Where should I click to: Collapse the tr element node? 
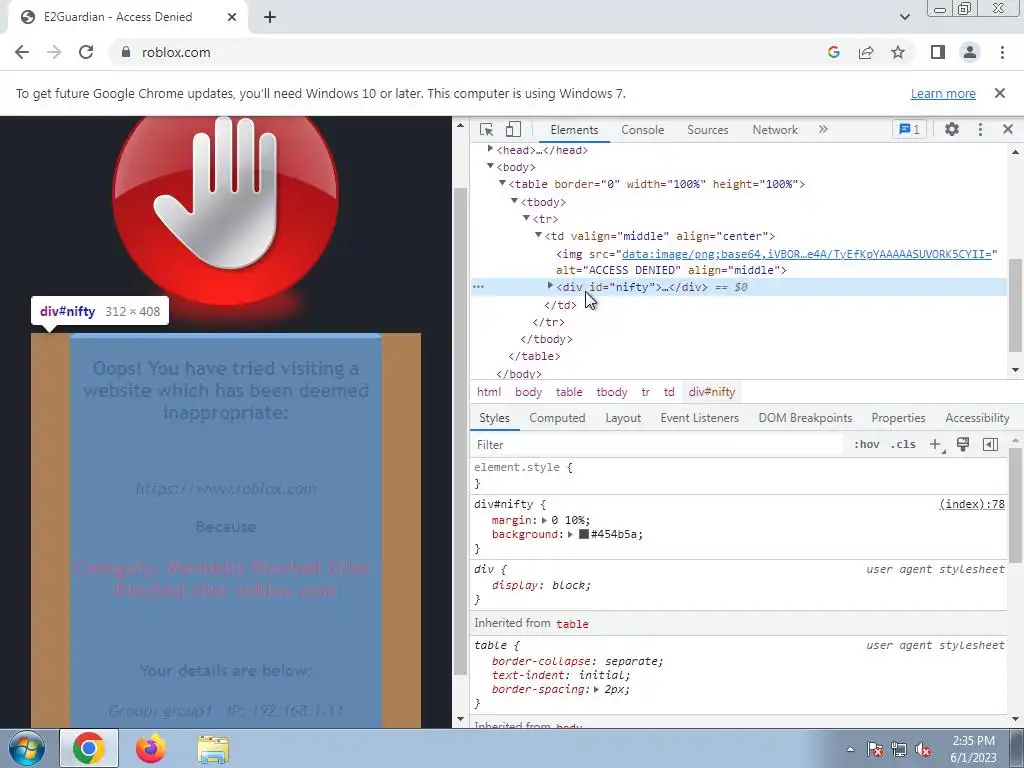click(526, 218)
